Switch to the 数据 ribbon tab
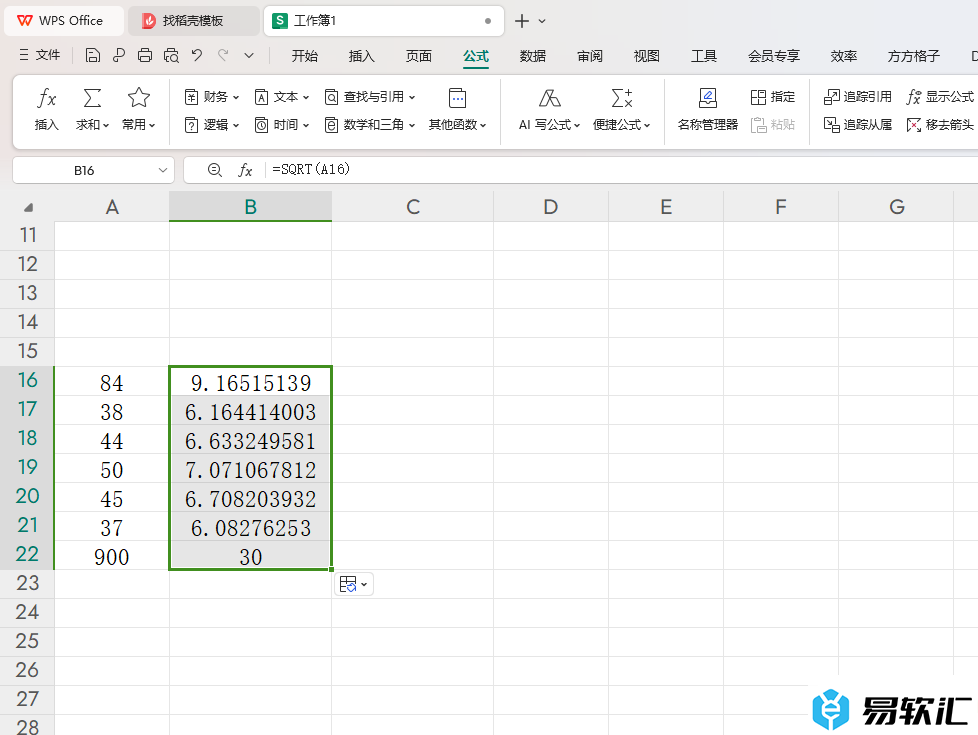 (x=533, y=56)
